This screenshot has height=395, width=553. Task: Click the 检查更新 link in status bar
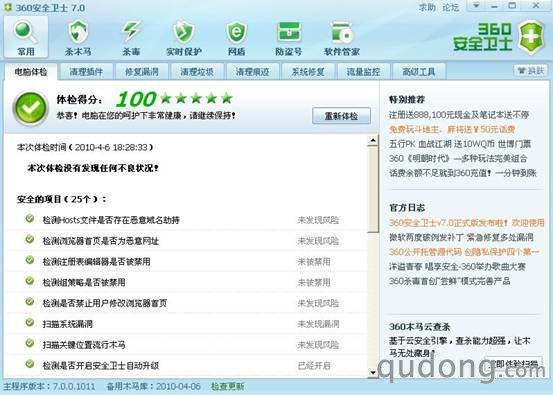point(227,386)
